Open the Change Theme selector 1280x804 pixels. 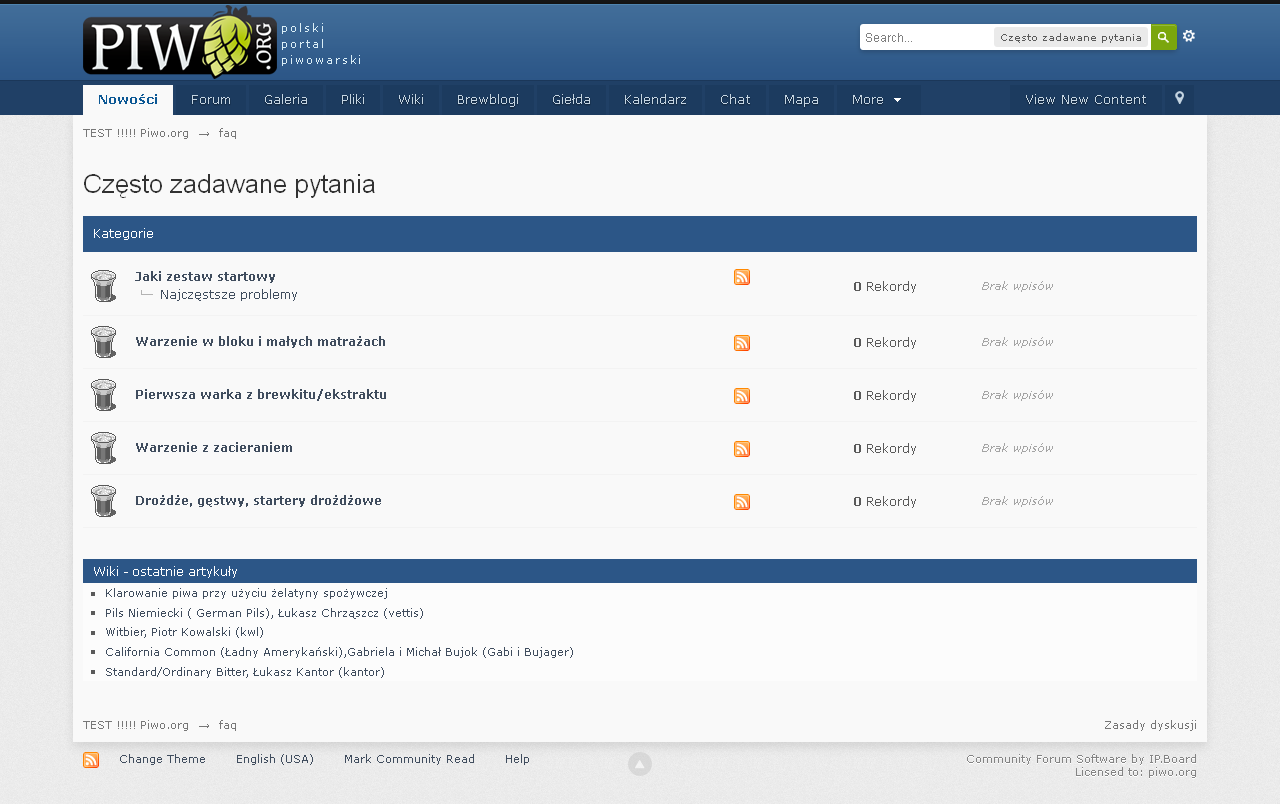[162, 759]
